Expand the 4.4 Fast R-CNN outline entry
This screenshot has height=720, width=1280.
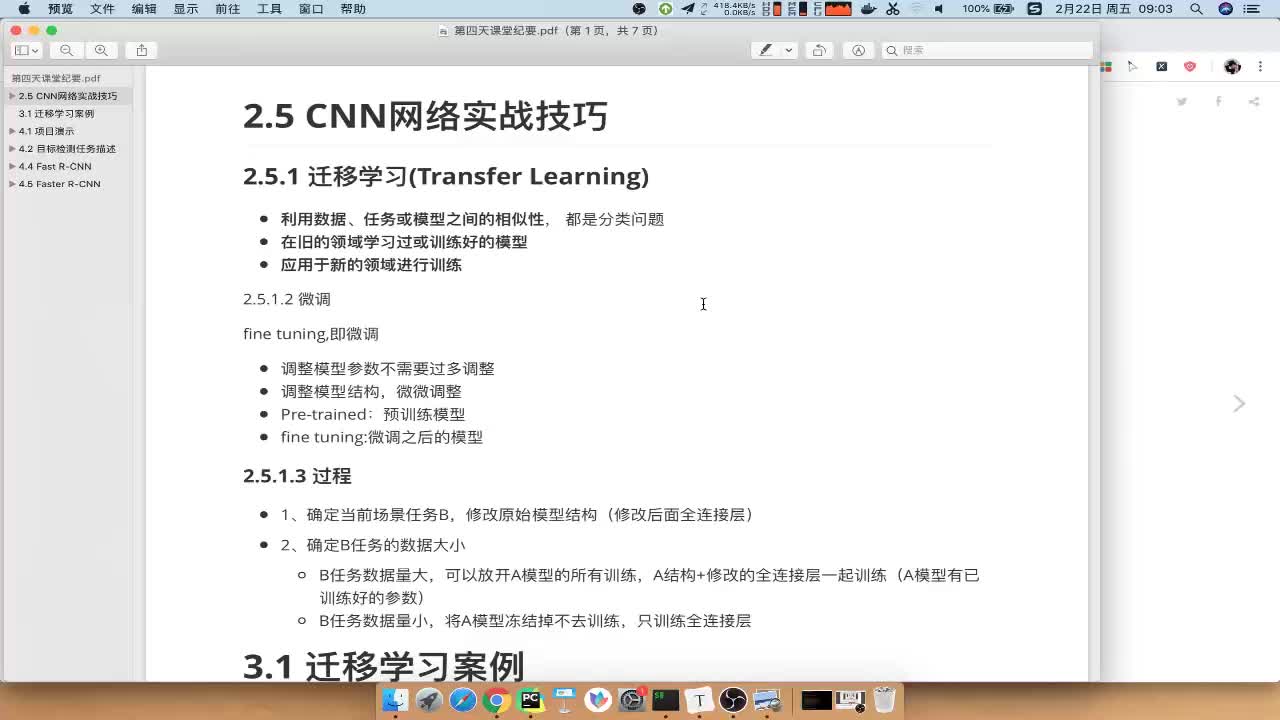click(12, 166)
